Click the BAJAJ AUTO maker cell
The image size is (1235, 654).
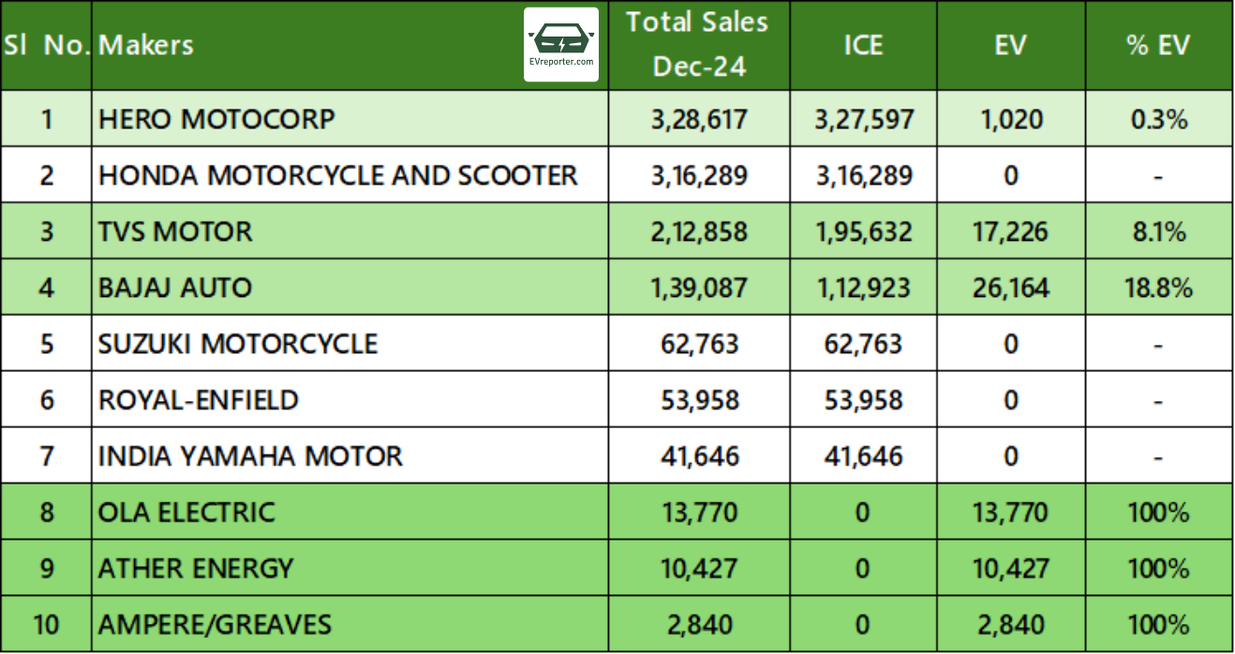tap(350, 287)
